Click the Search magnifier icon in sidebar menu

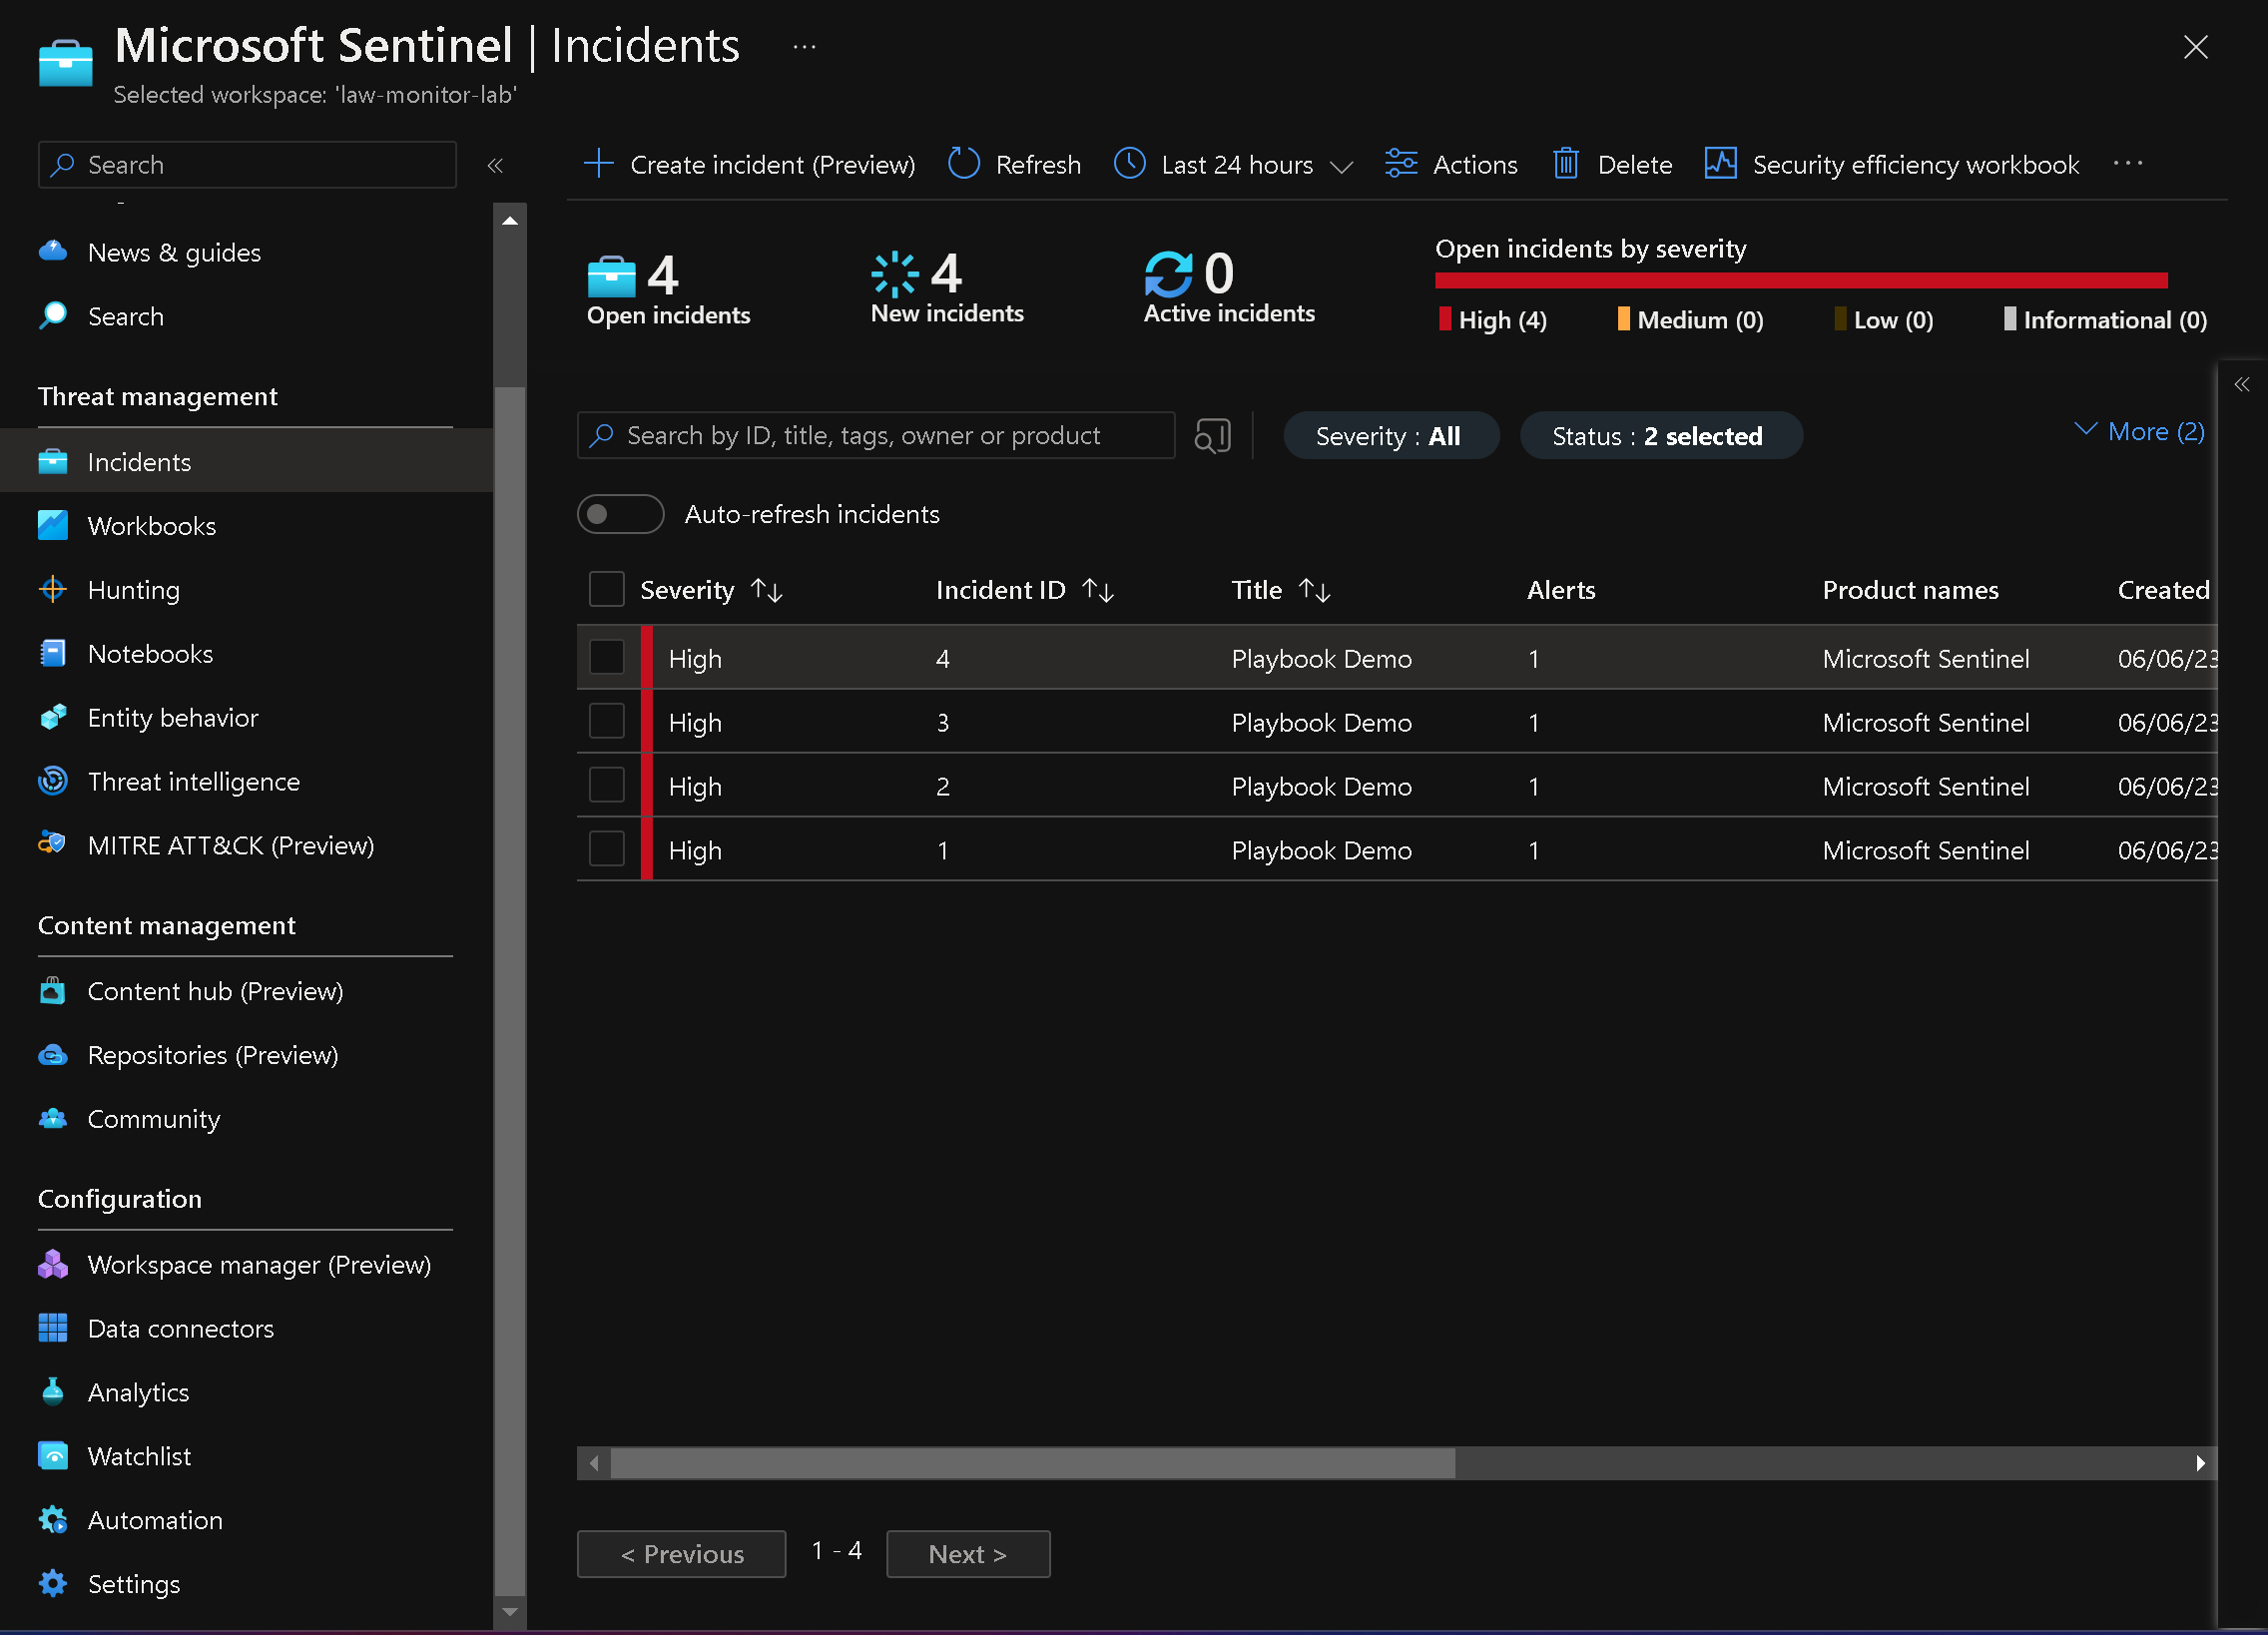pos(53,316)
